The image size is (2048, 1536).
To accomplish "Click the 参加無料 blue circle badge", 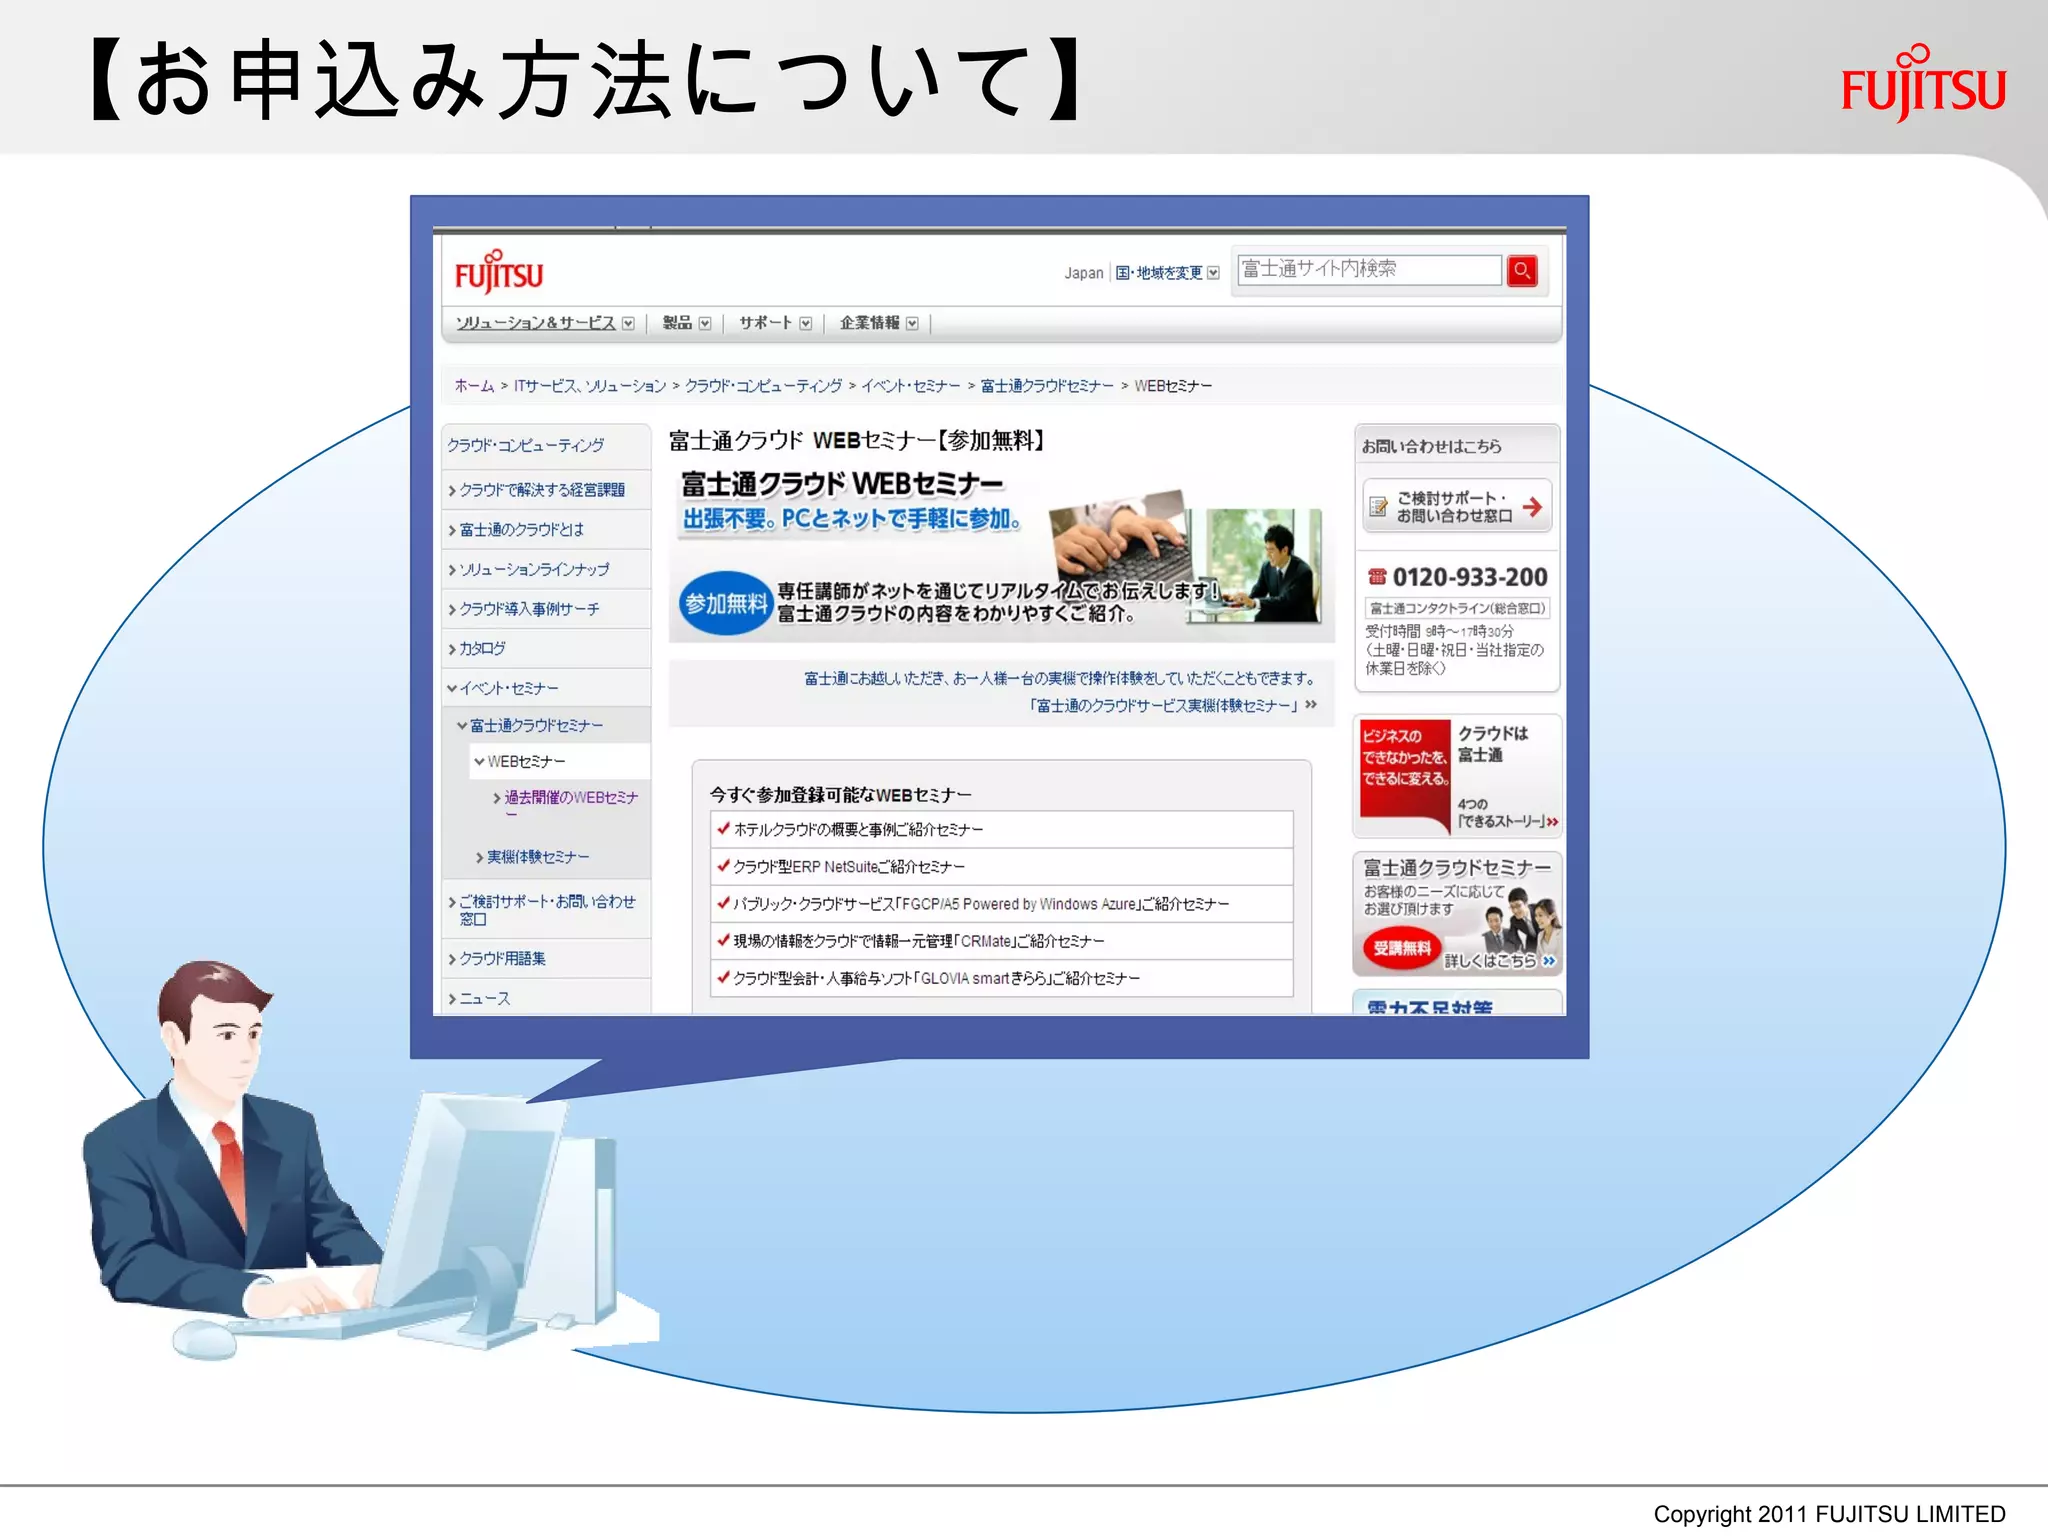I will [726, 603].
